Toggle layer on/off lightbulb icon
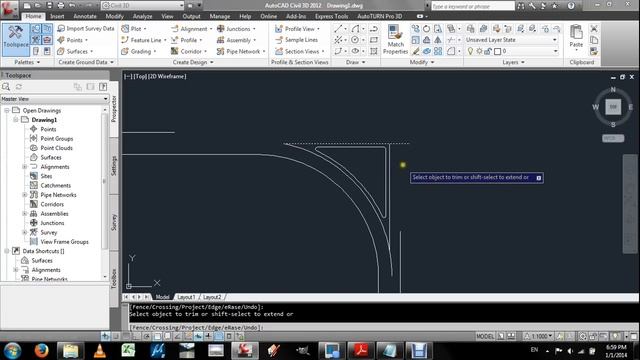Viewport: 640px width, 360px height. tap(470, 51)
